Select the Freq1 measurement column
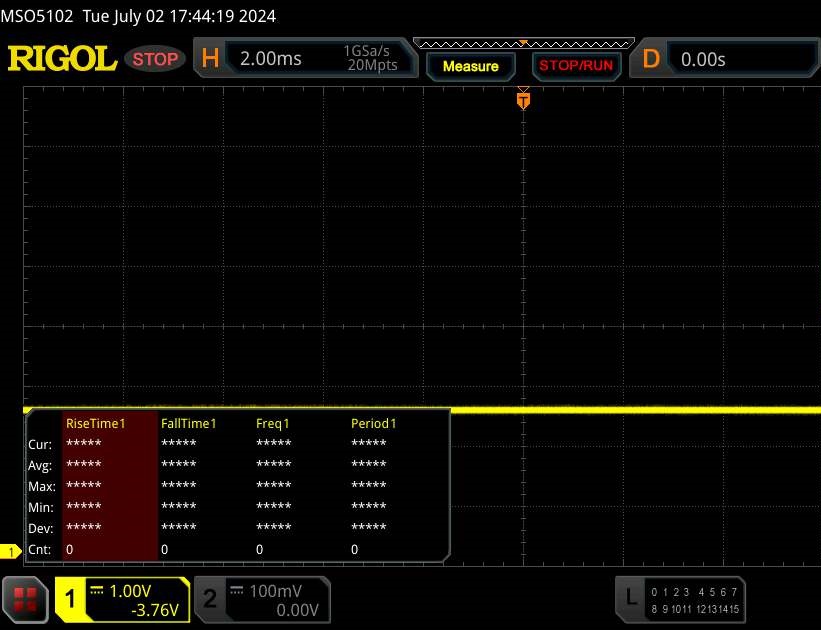This screenshot has height=630, width=821. pyautogui.click(x=273, y=423)
